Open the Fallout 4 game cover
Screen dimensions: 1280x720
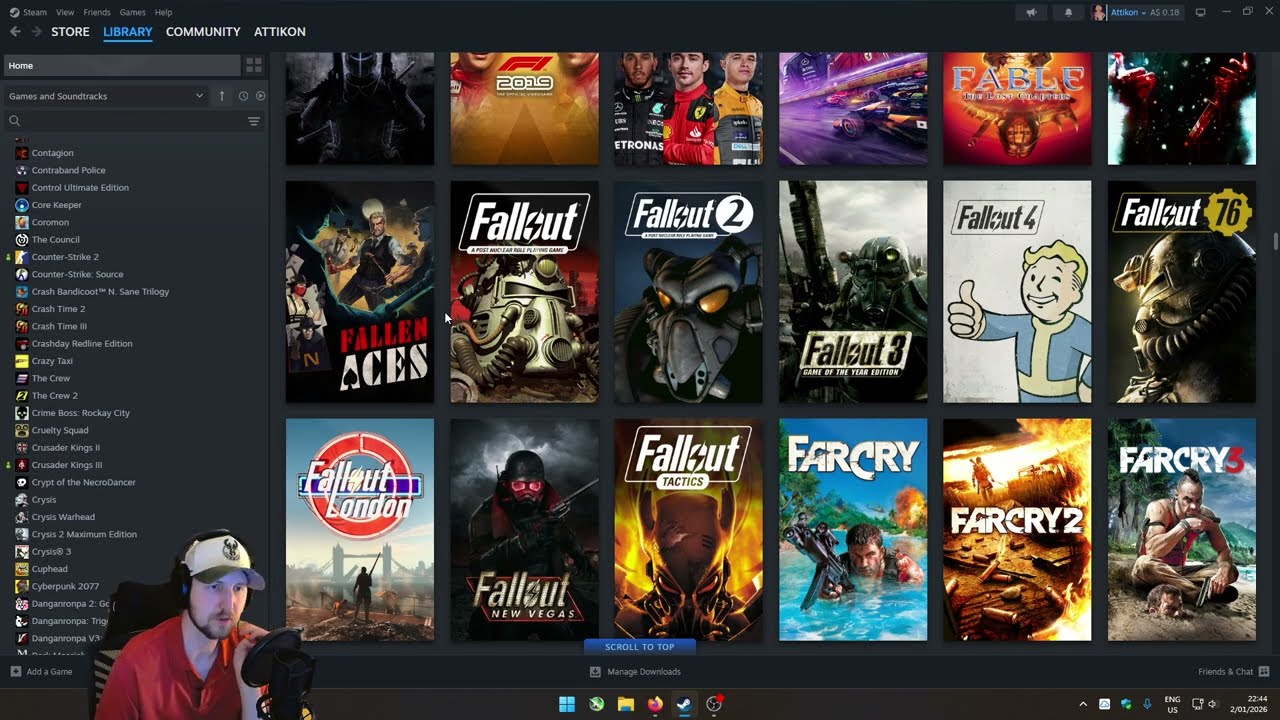click(x=1017, y=292)
